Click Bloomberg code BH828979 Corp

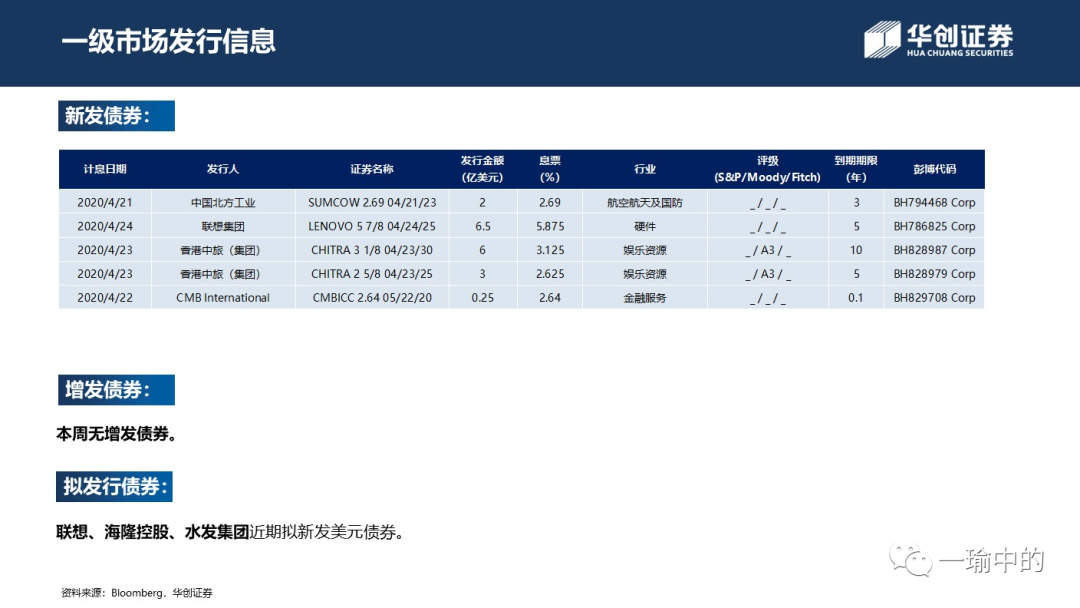(935, 273)
